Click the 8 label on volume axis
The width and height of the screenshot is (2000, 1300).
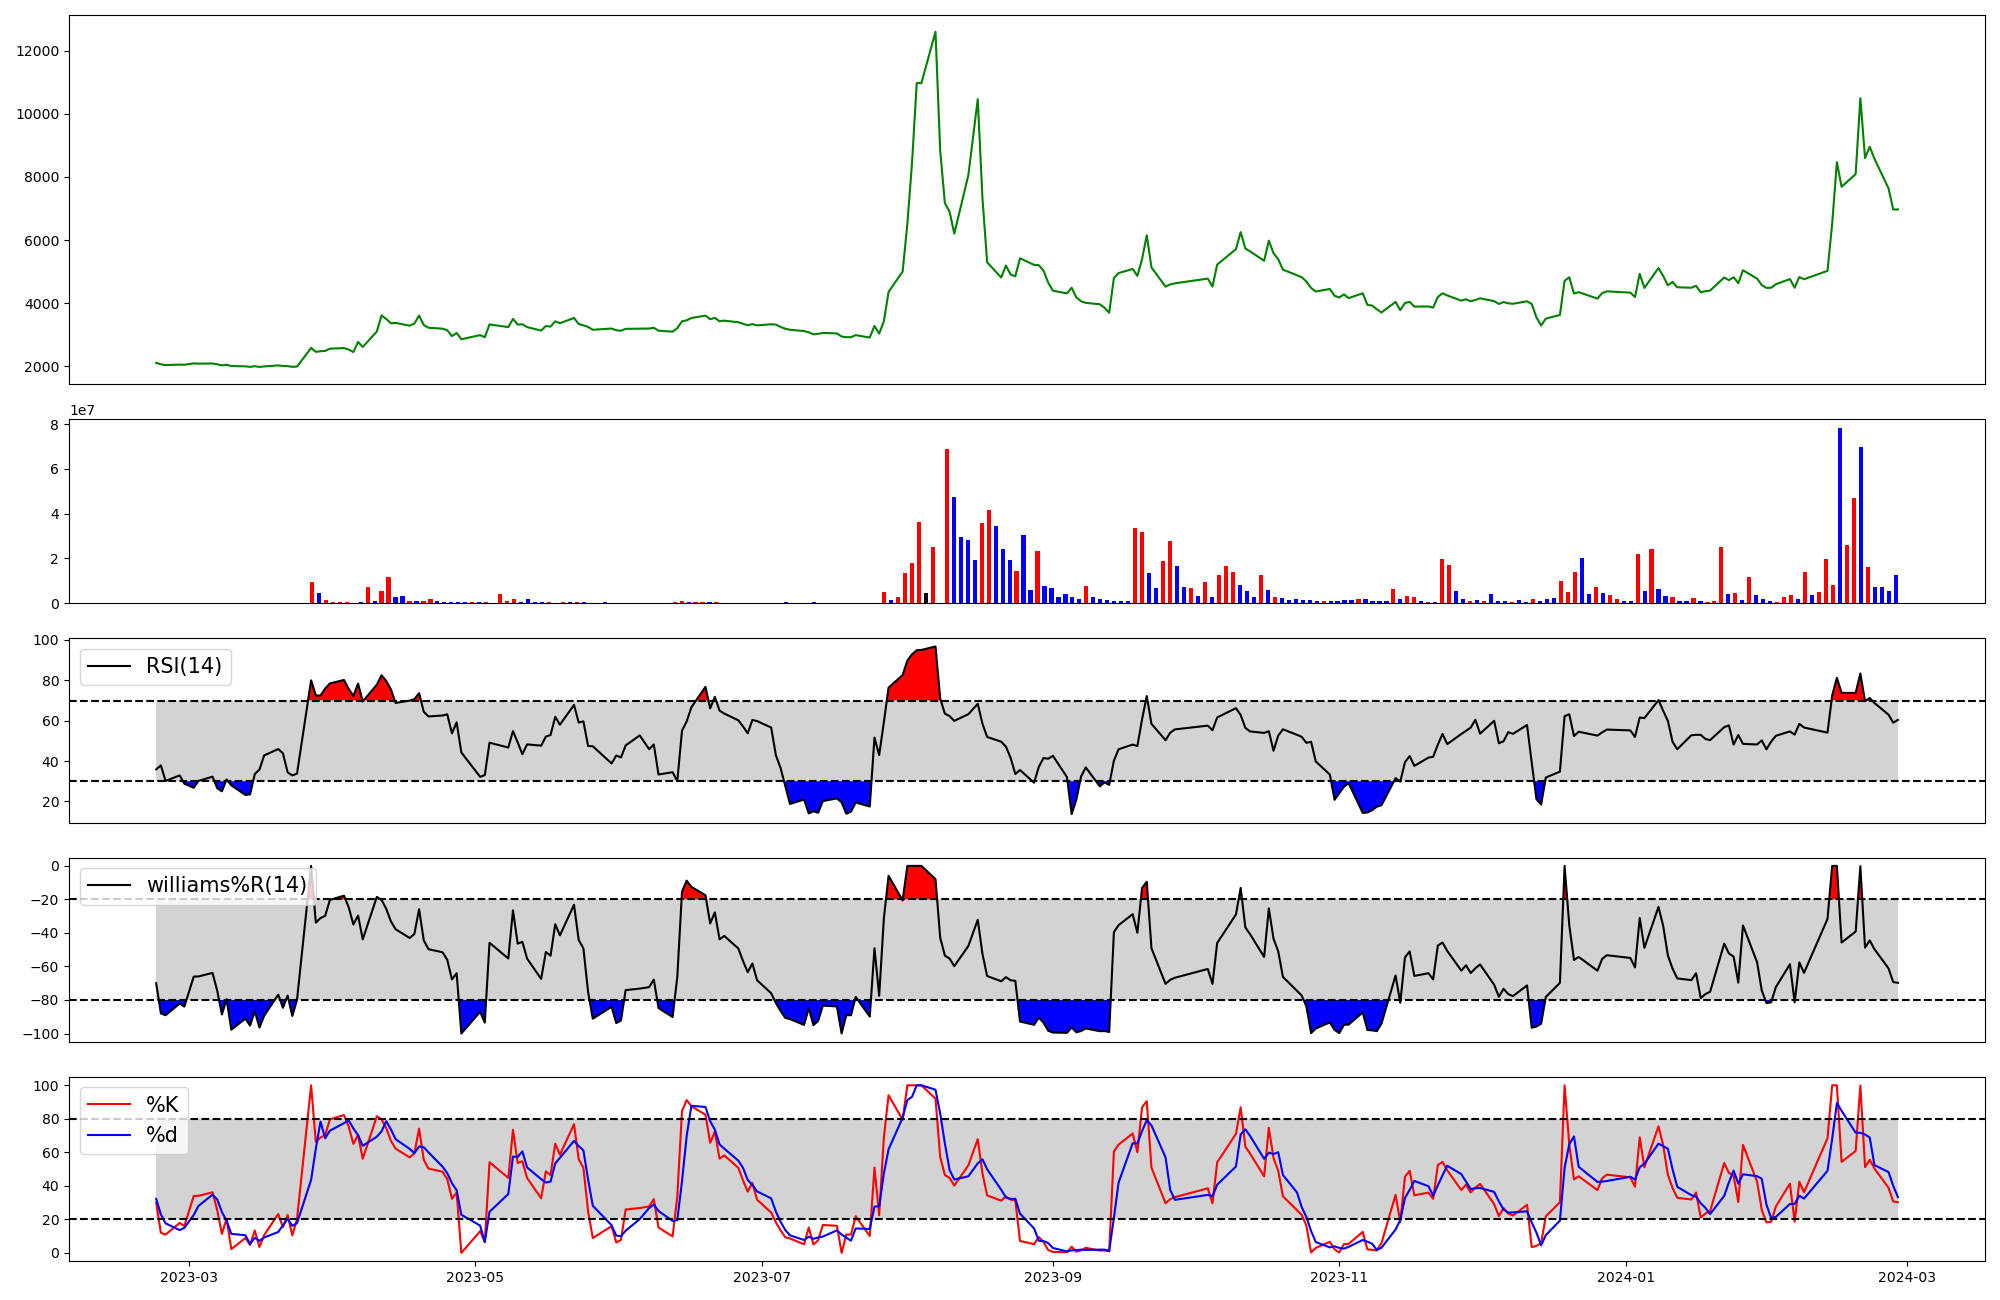(56, 425)
